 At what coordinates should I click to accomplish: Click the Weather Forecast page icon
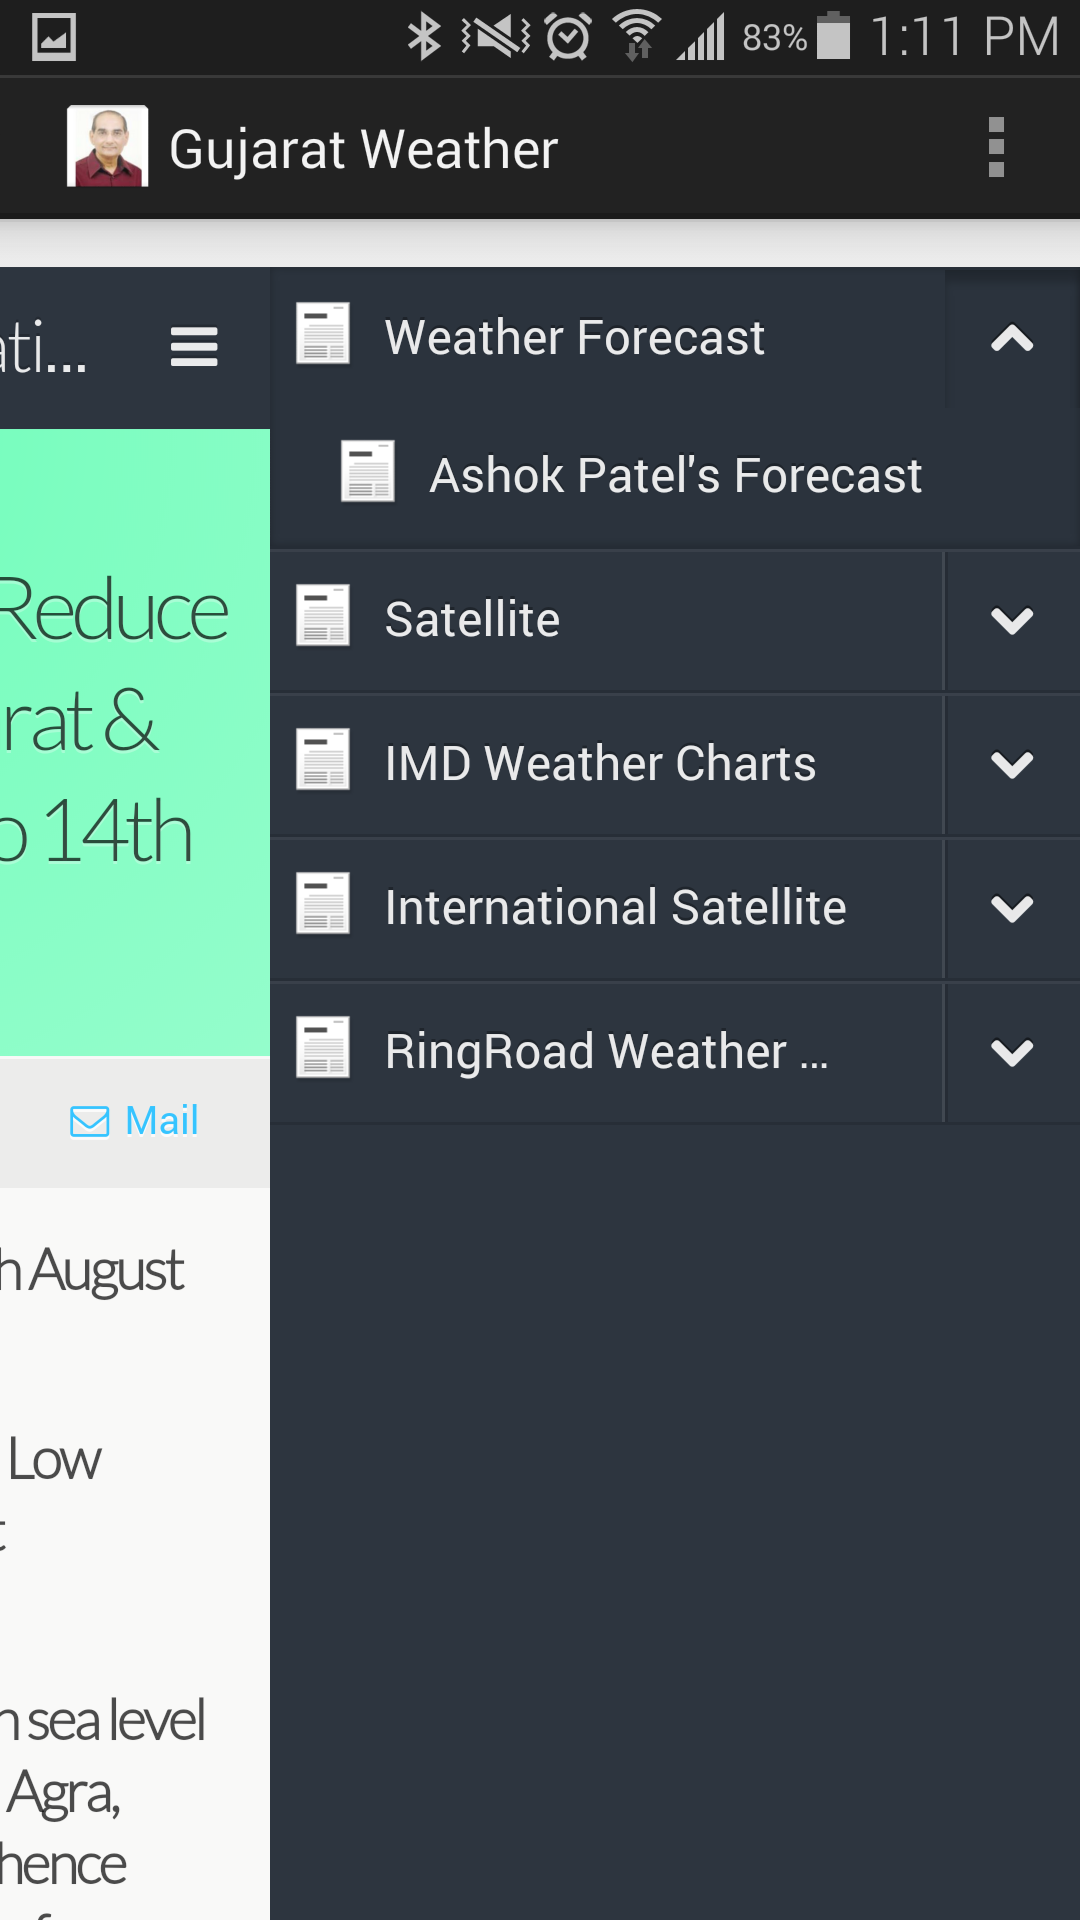tap(323, 334)
